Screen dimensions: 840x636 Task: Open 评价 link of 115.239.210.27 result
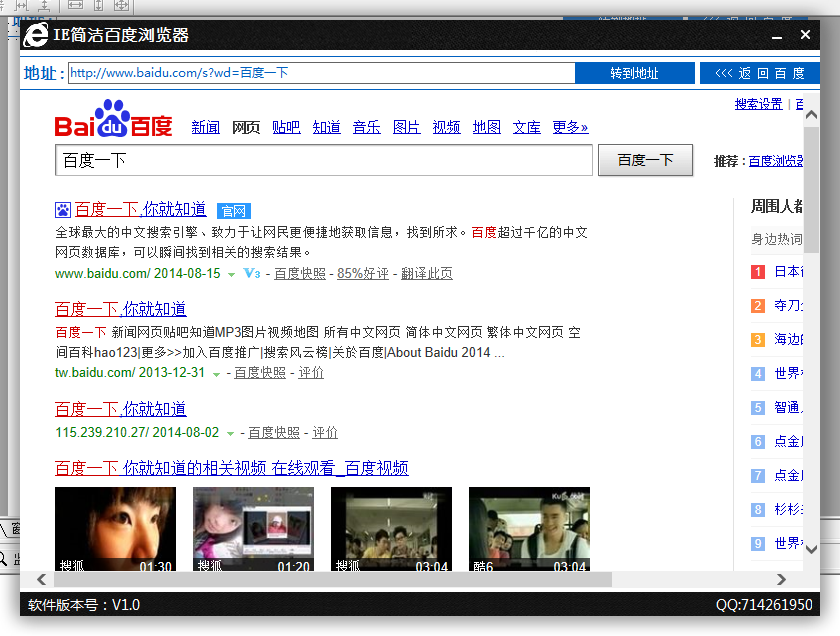[325, 432]
